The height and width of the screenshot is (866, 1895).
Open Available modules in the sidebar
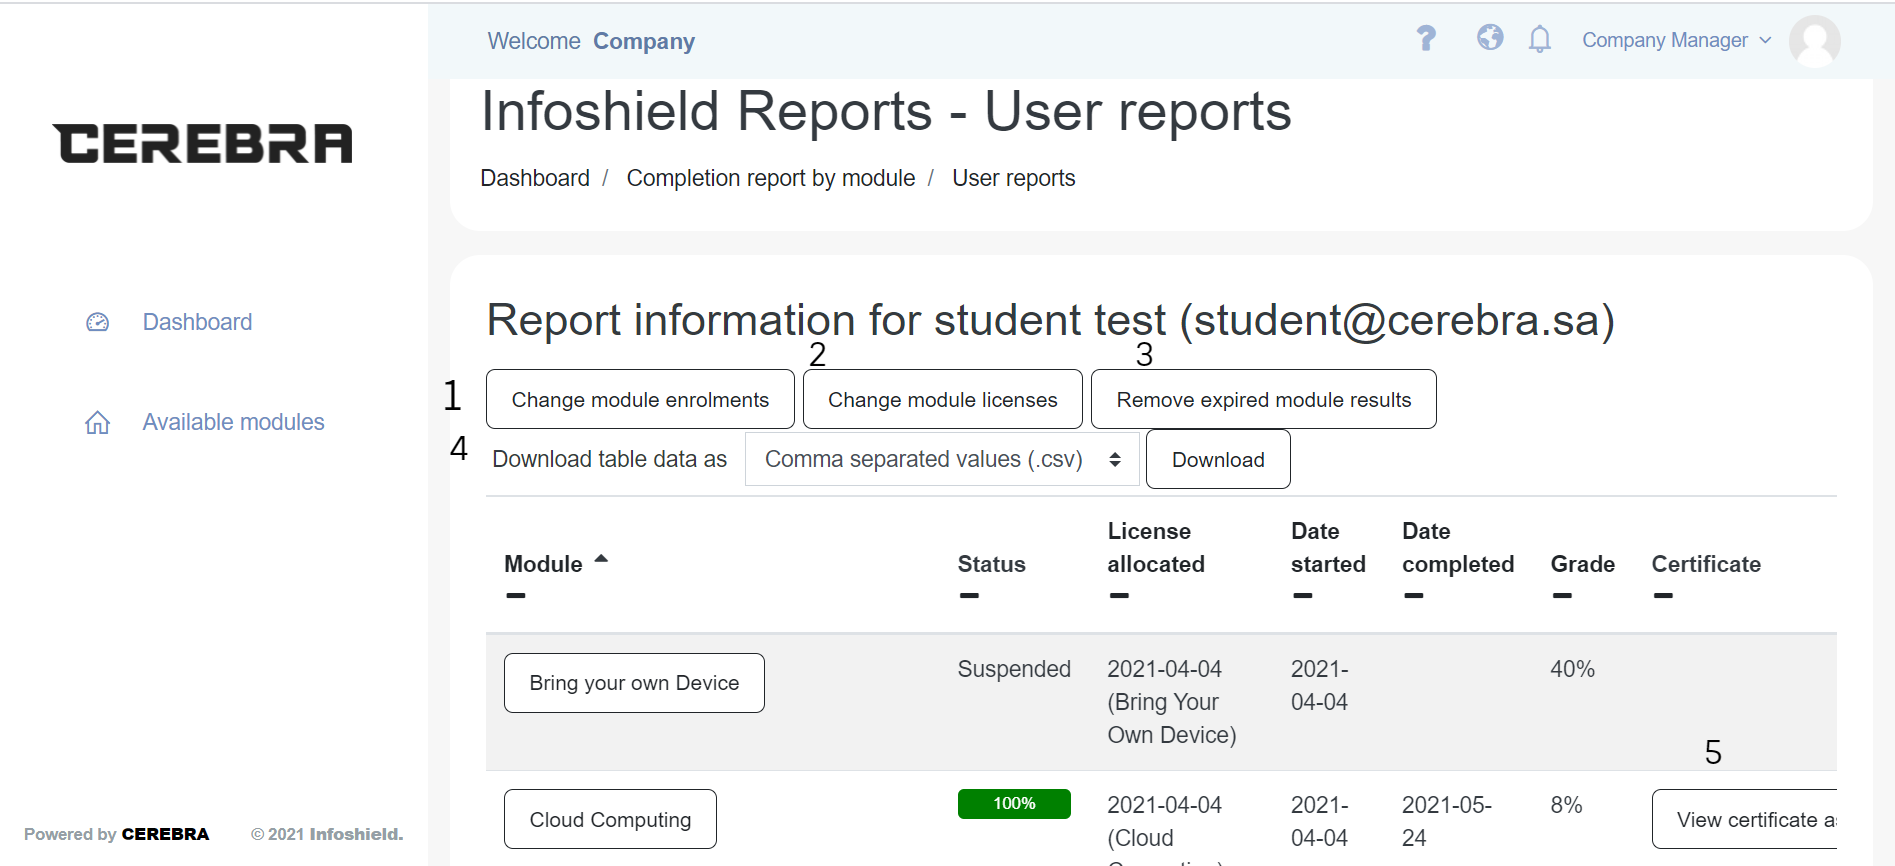(233, 422)
